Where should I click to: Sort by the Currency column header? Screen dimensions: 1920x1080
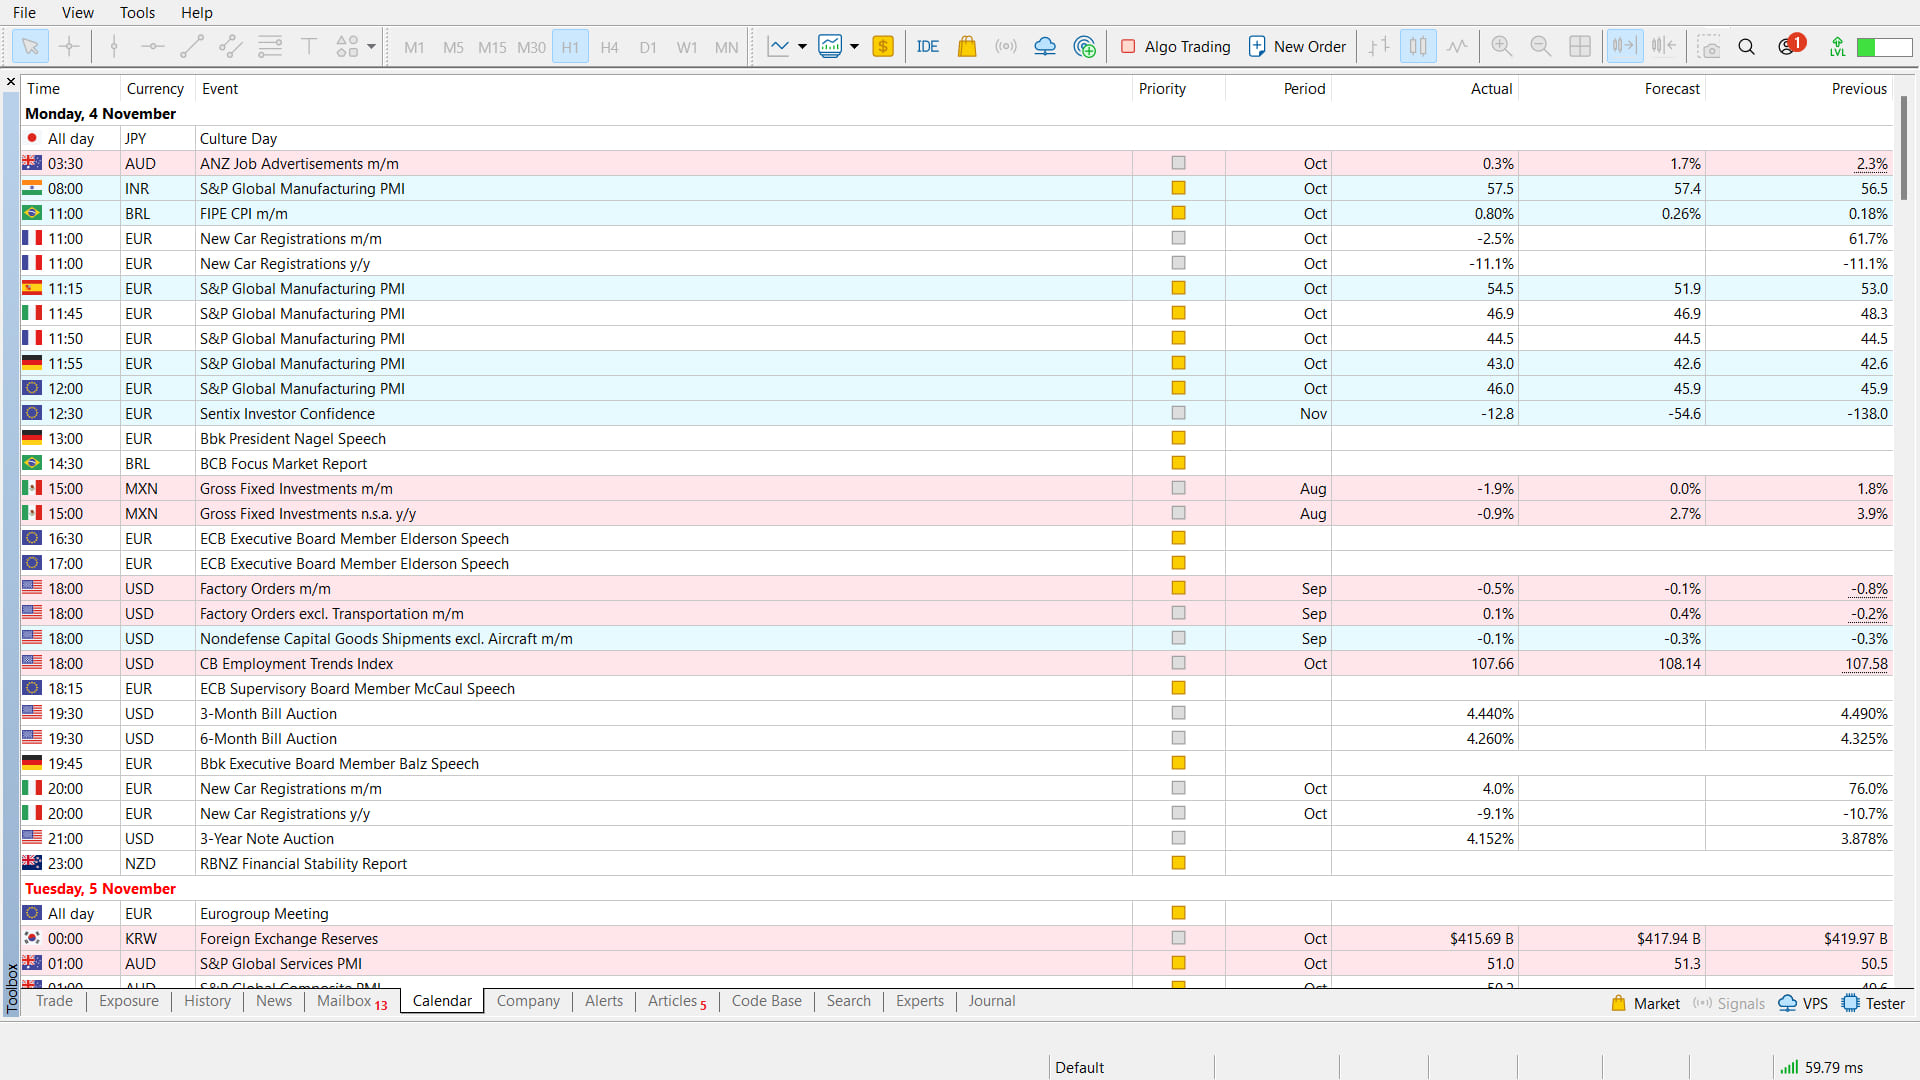click(155, 89)
